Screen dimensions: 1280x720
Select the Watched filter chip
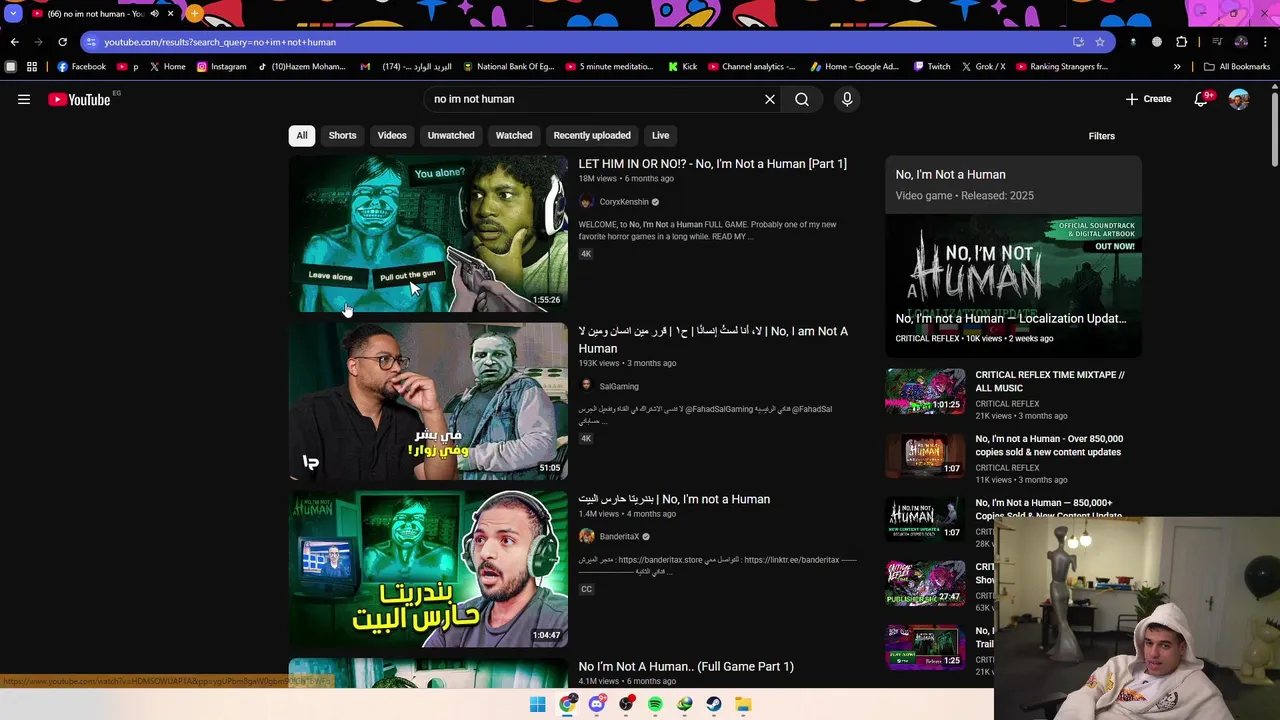point(514,135)
